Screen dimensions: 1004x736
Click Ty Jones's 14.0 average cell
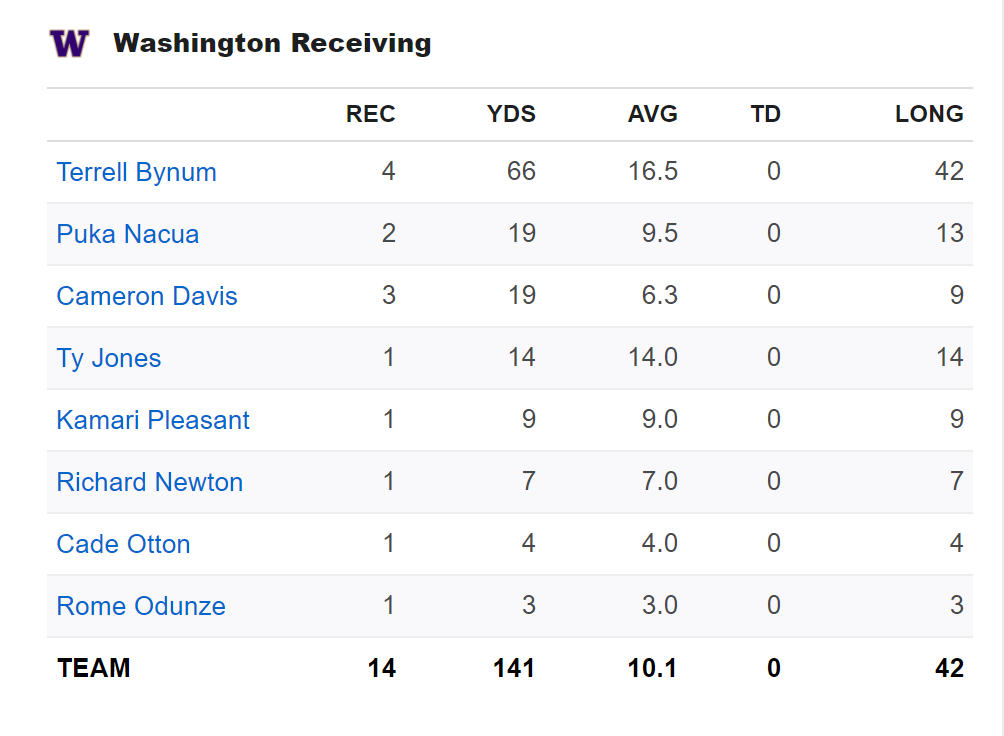(653, 358)
